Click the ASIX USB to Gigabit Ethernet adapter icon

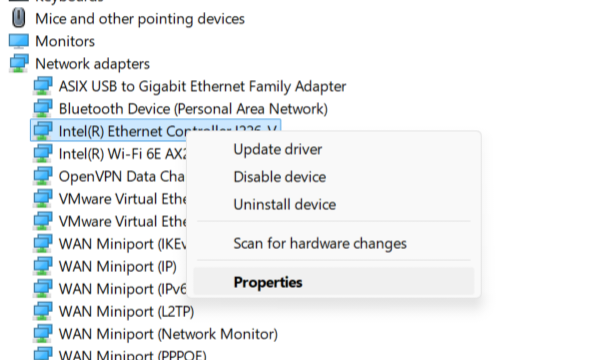tap(43, 86)
